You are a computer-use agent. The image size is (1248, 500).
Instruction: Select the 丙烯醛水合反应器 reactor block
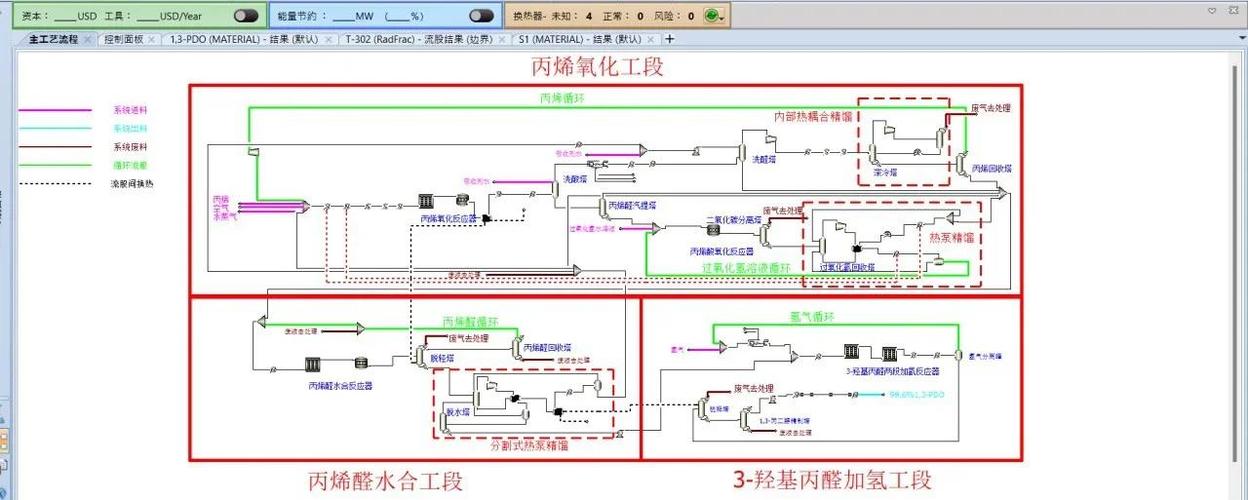312,364
